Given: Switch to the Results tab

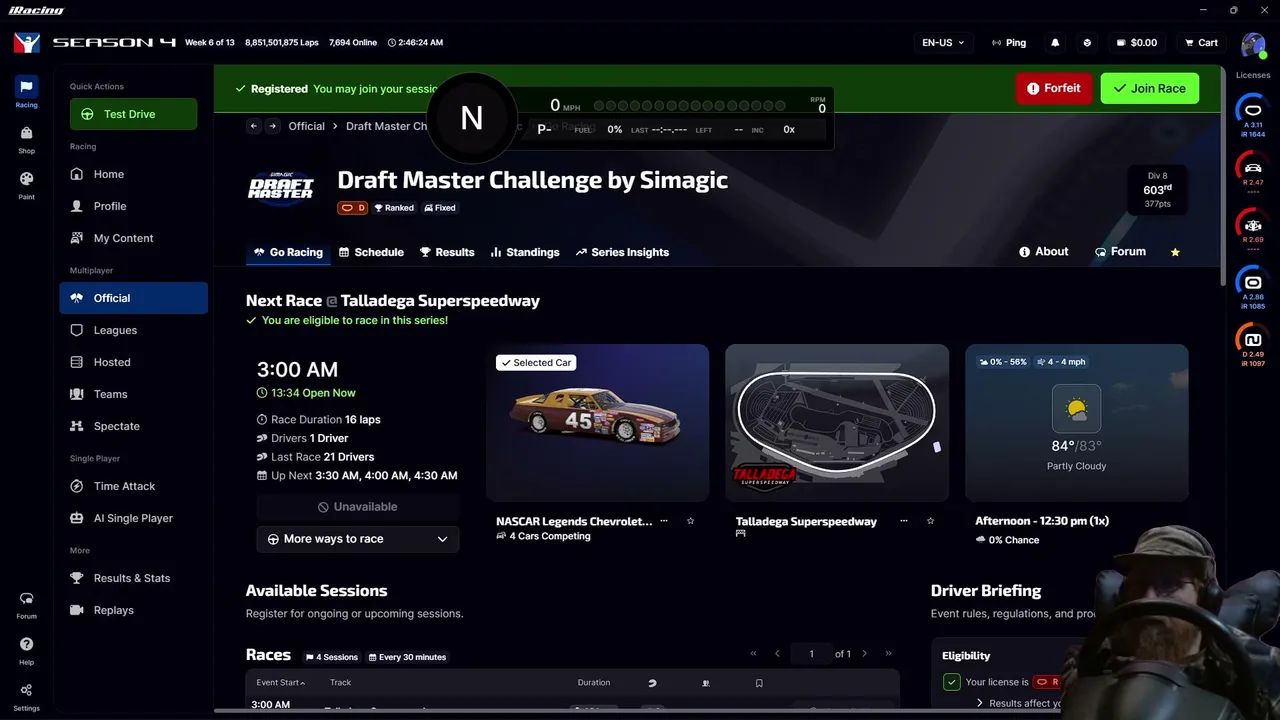Looking at the screenshot, I should [x=447, y=252].
